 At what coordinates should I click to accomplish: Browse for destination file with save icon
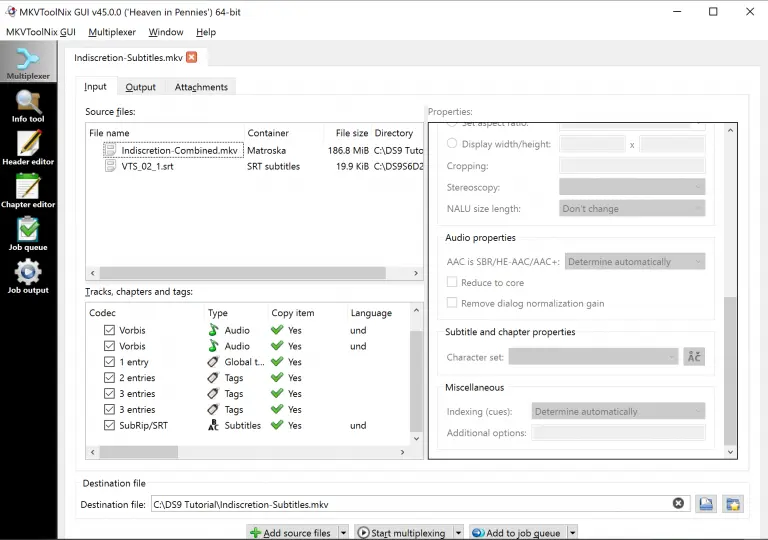pyautogui.click(x=706, y=504)
